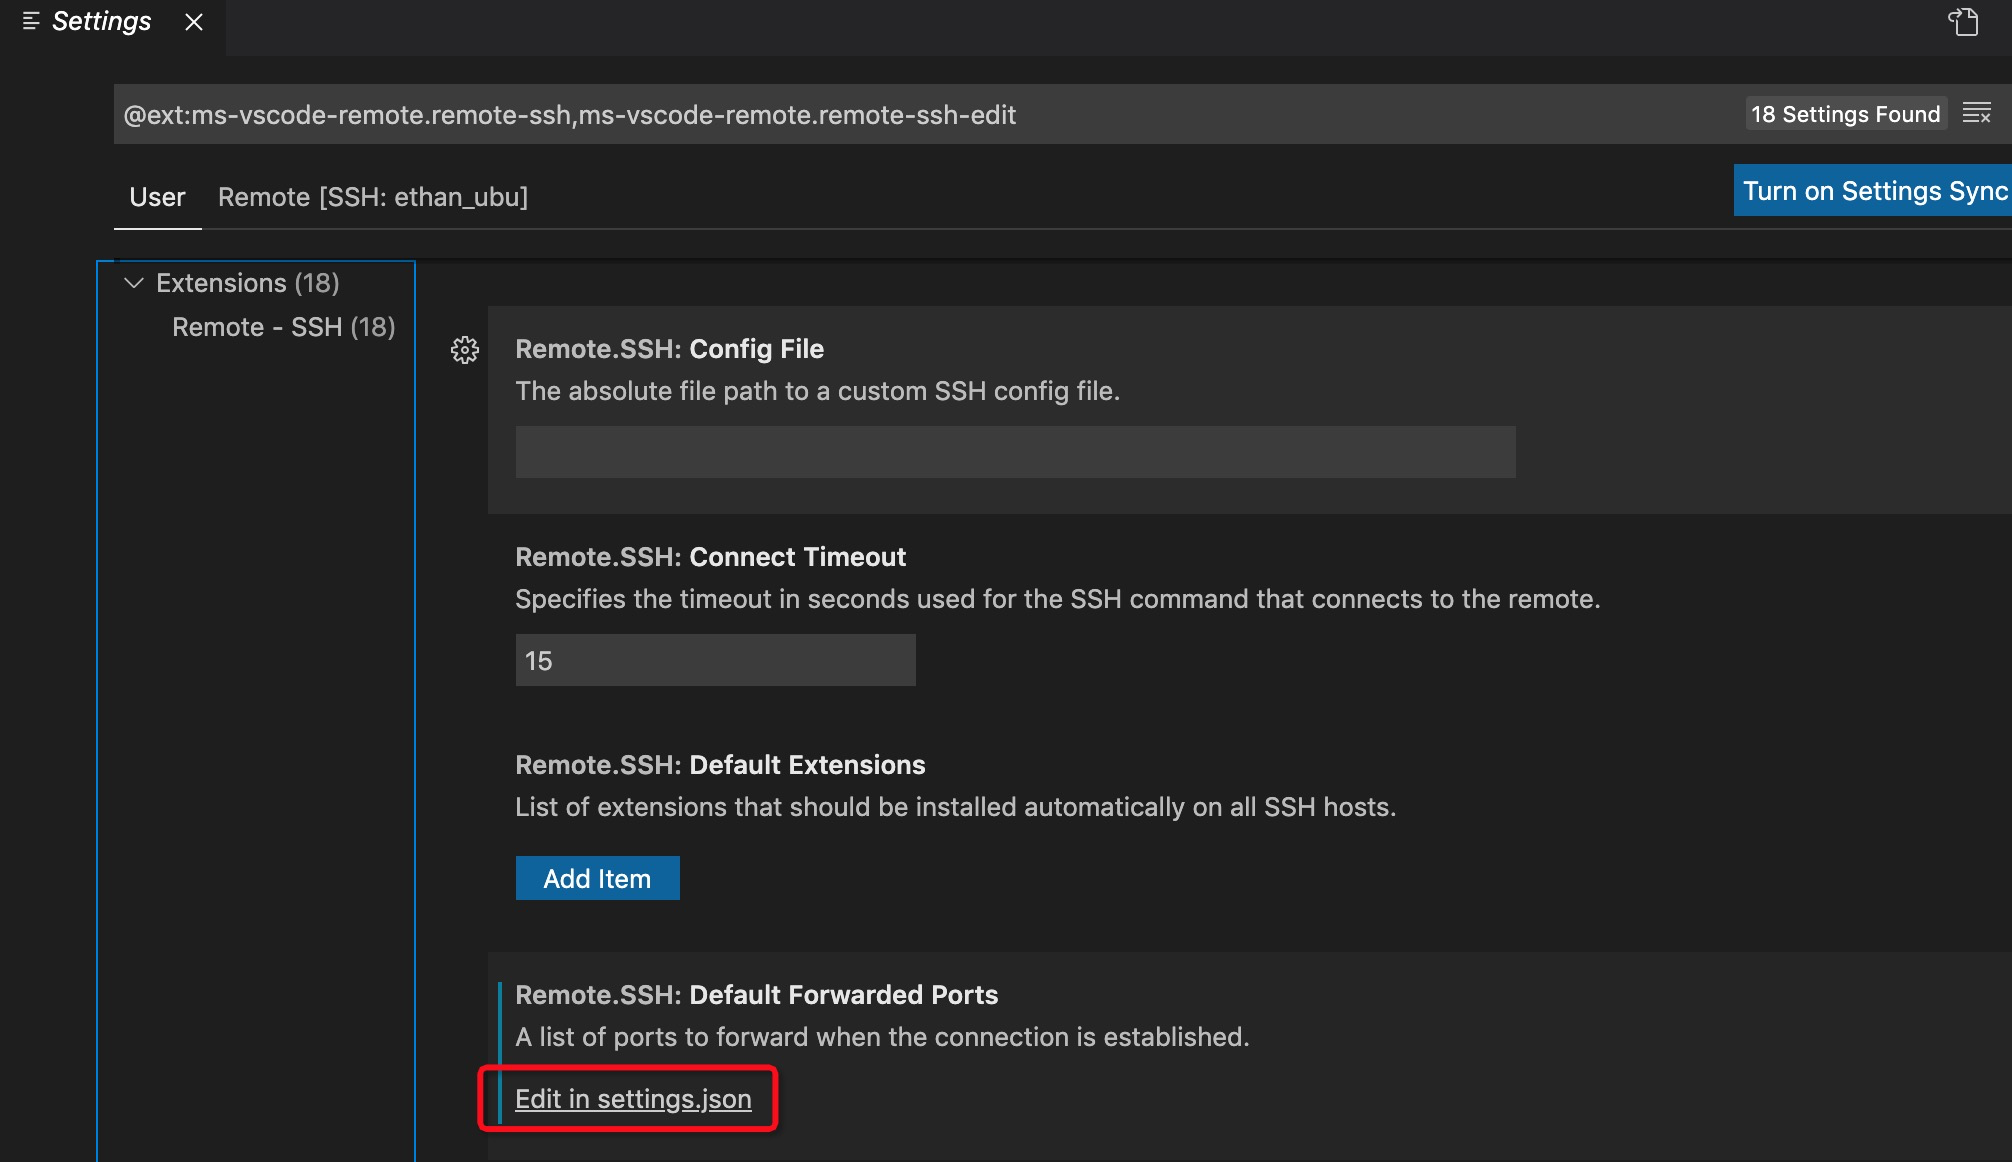Select the Remote.SSH: Default Extensions title

(720, 765)
